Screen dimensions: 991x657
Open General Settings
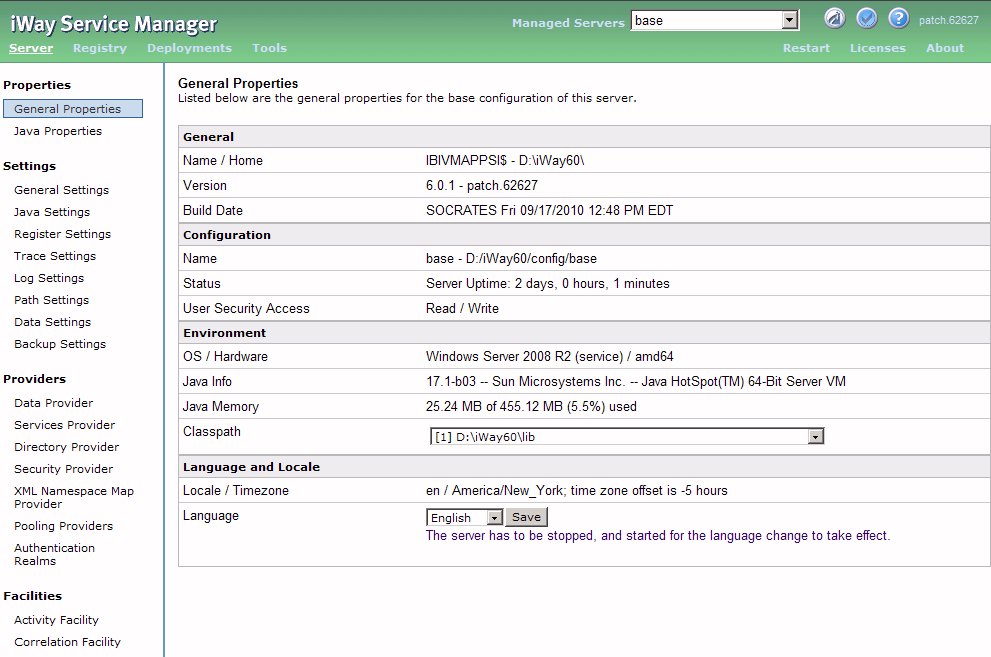point(61,190)
